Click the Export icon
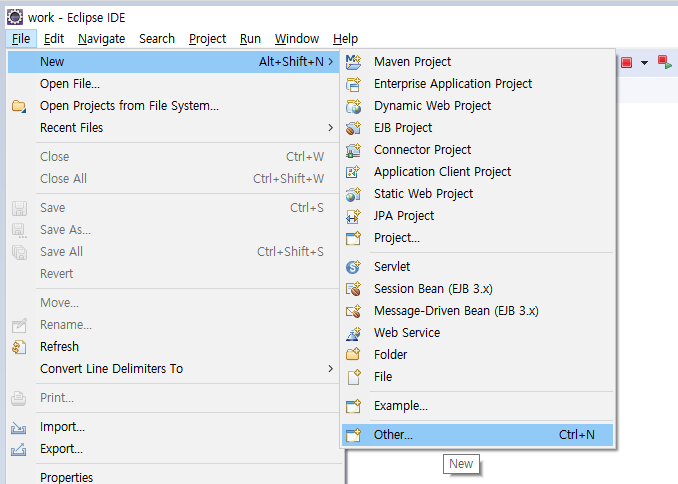Screen dimensions: 678x484 click(19, 449)
